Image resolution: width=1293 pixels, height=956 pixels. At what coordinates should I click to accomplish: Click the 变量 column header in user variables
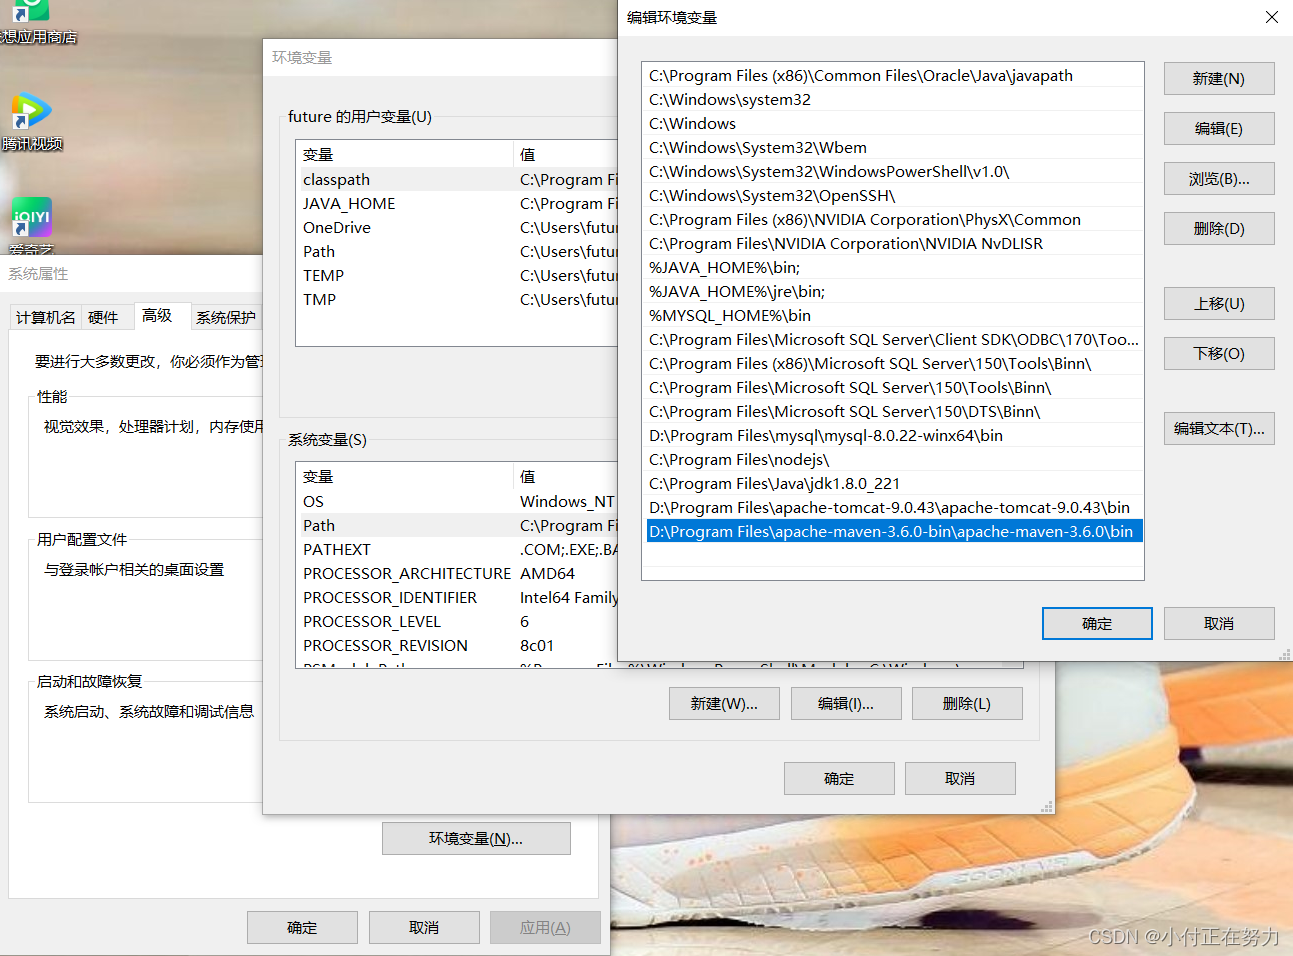(405, 155)
